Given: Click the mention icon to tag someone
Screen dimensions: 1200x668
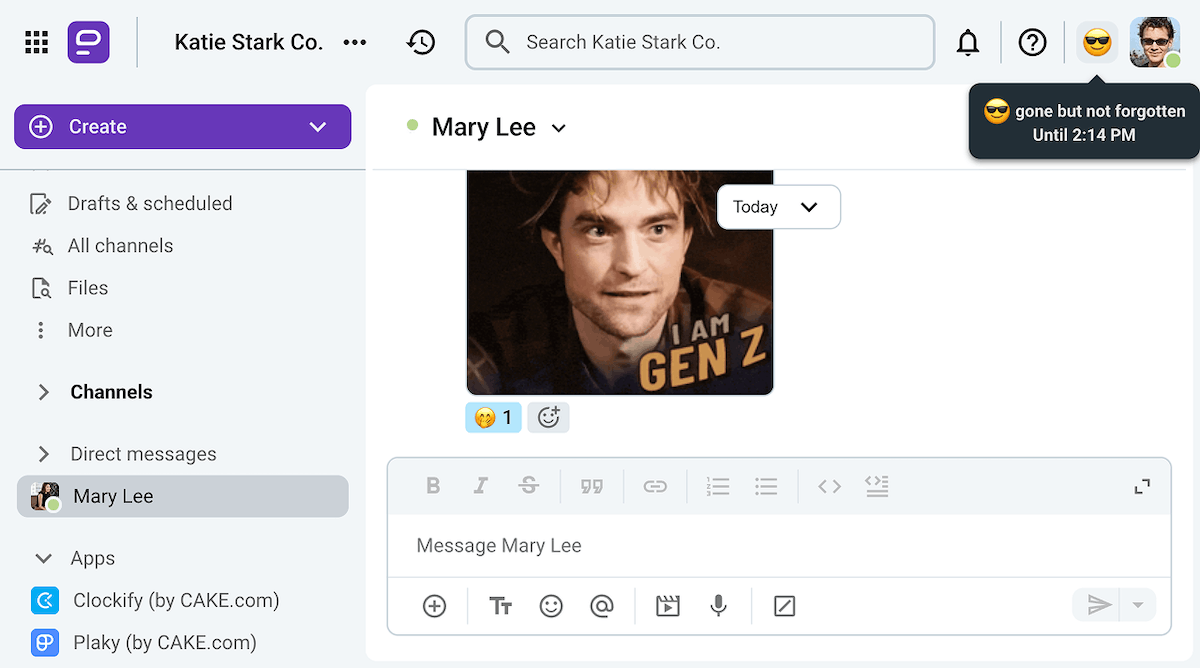Looking at the screenshot, I should point(602,606).
